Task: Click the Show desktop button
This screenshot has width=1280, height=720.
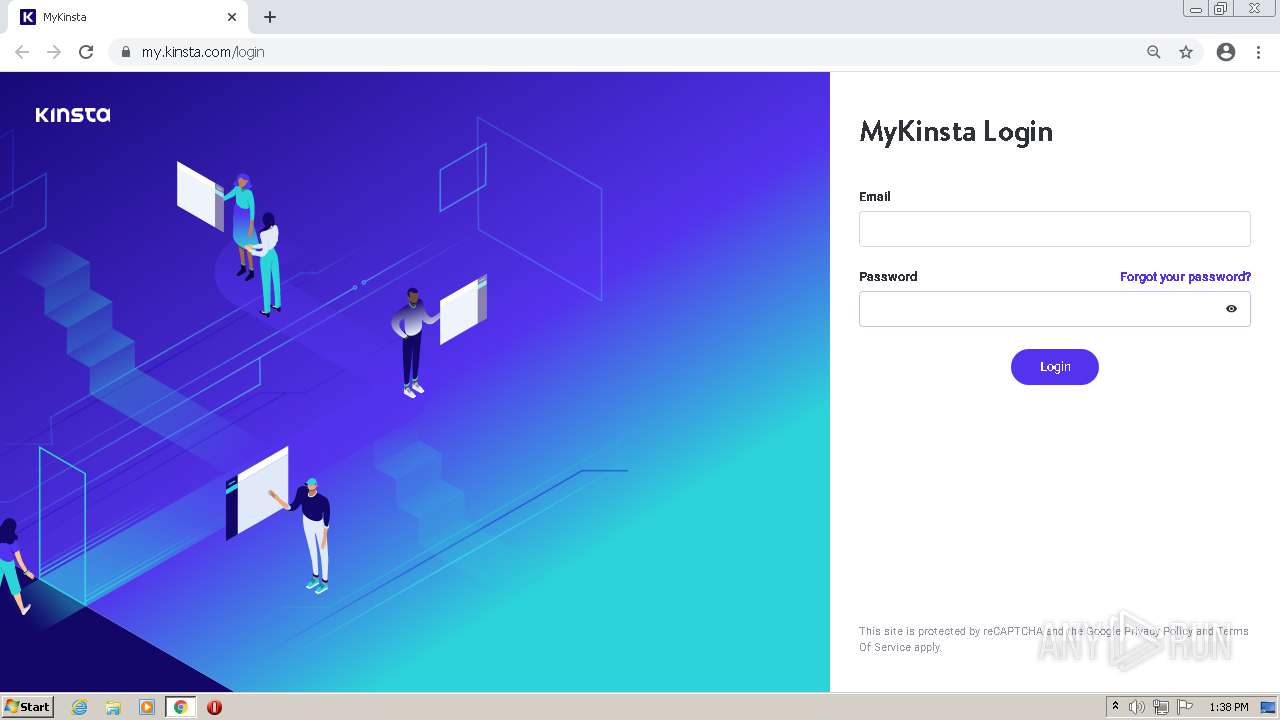Action: [1270, 707]
